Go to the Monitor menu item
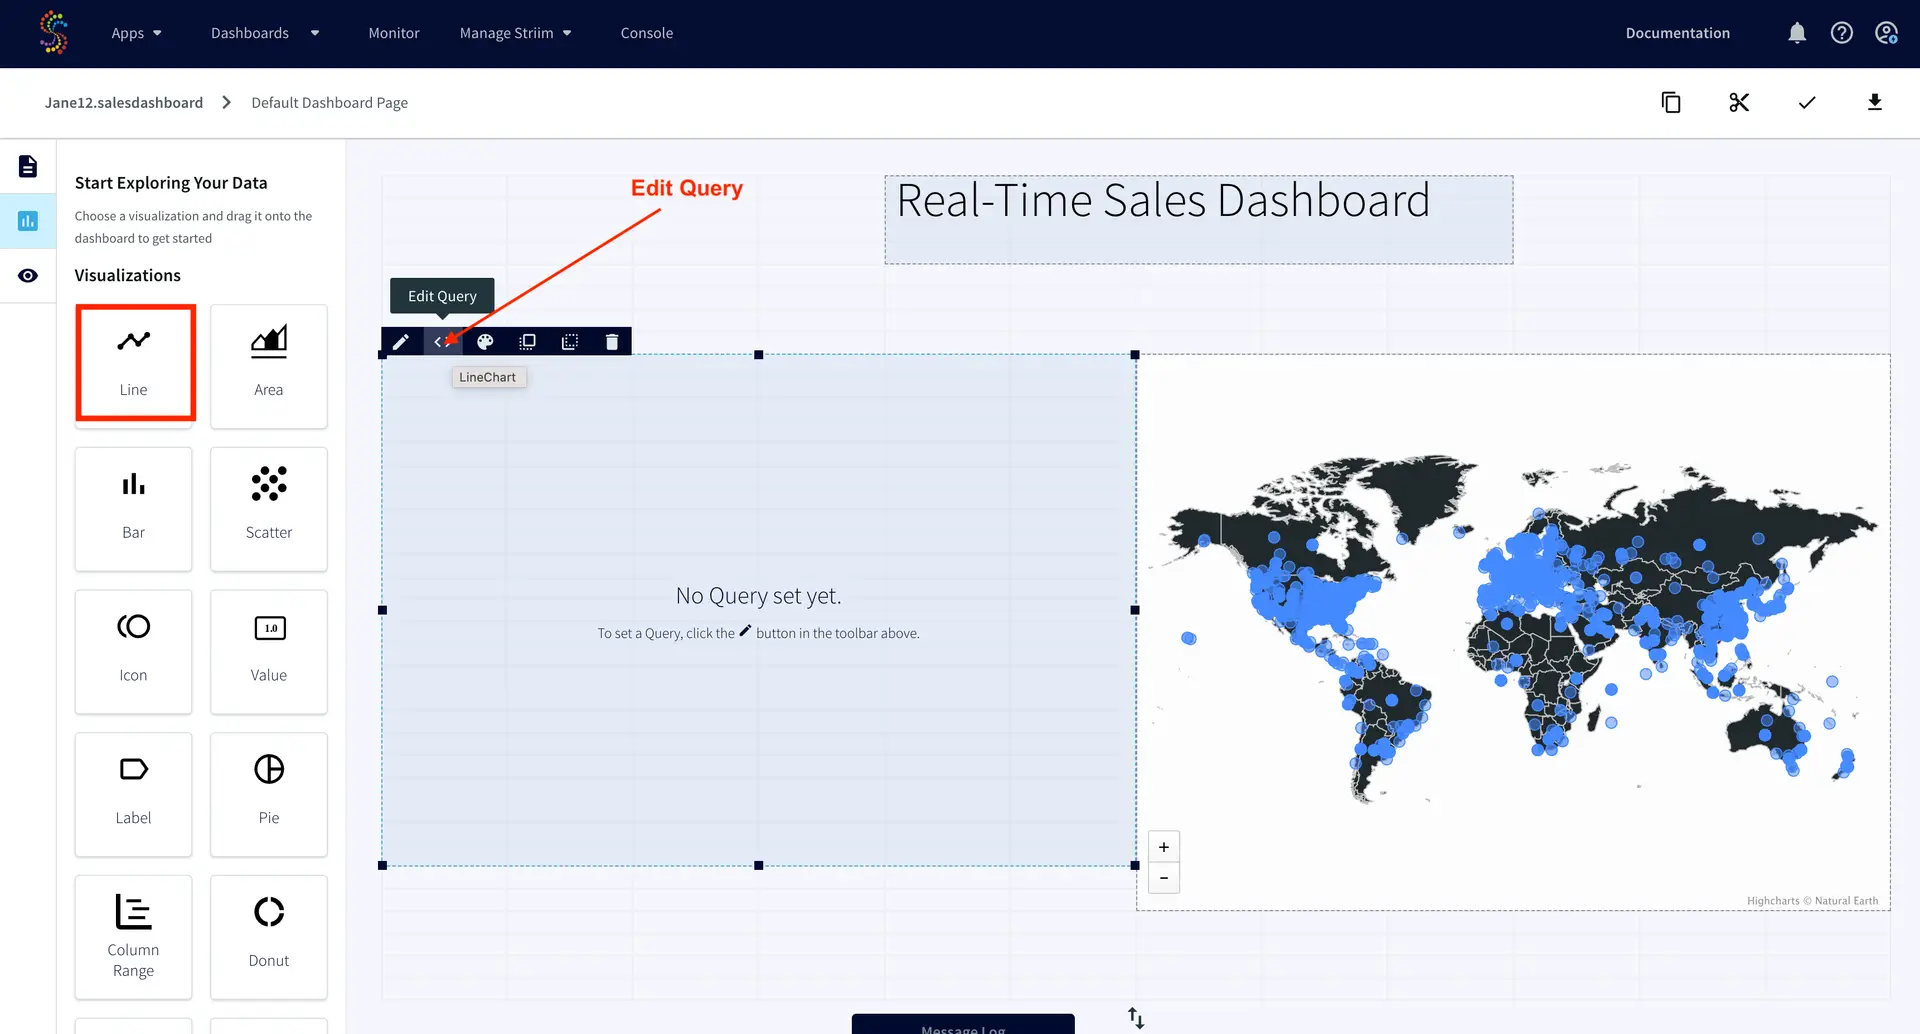This screenshot has width=1920, height=1034. coord(394,33)
